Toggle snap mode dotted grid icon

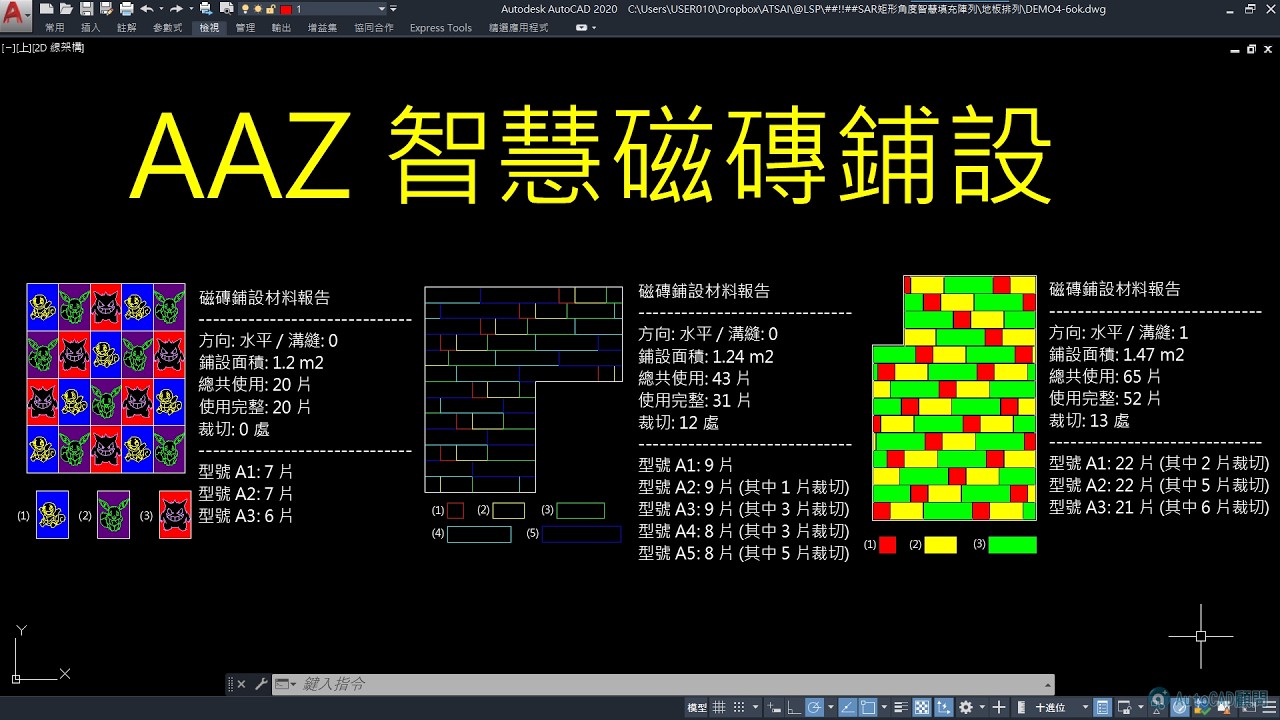[x=739, y=707]
